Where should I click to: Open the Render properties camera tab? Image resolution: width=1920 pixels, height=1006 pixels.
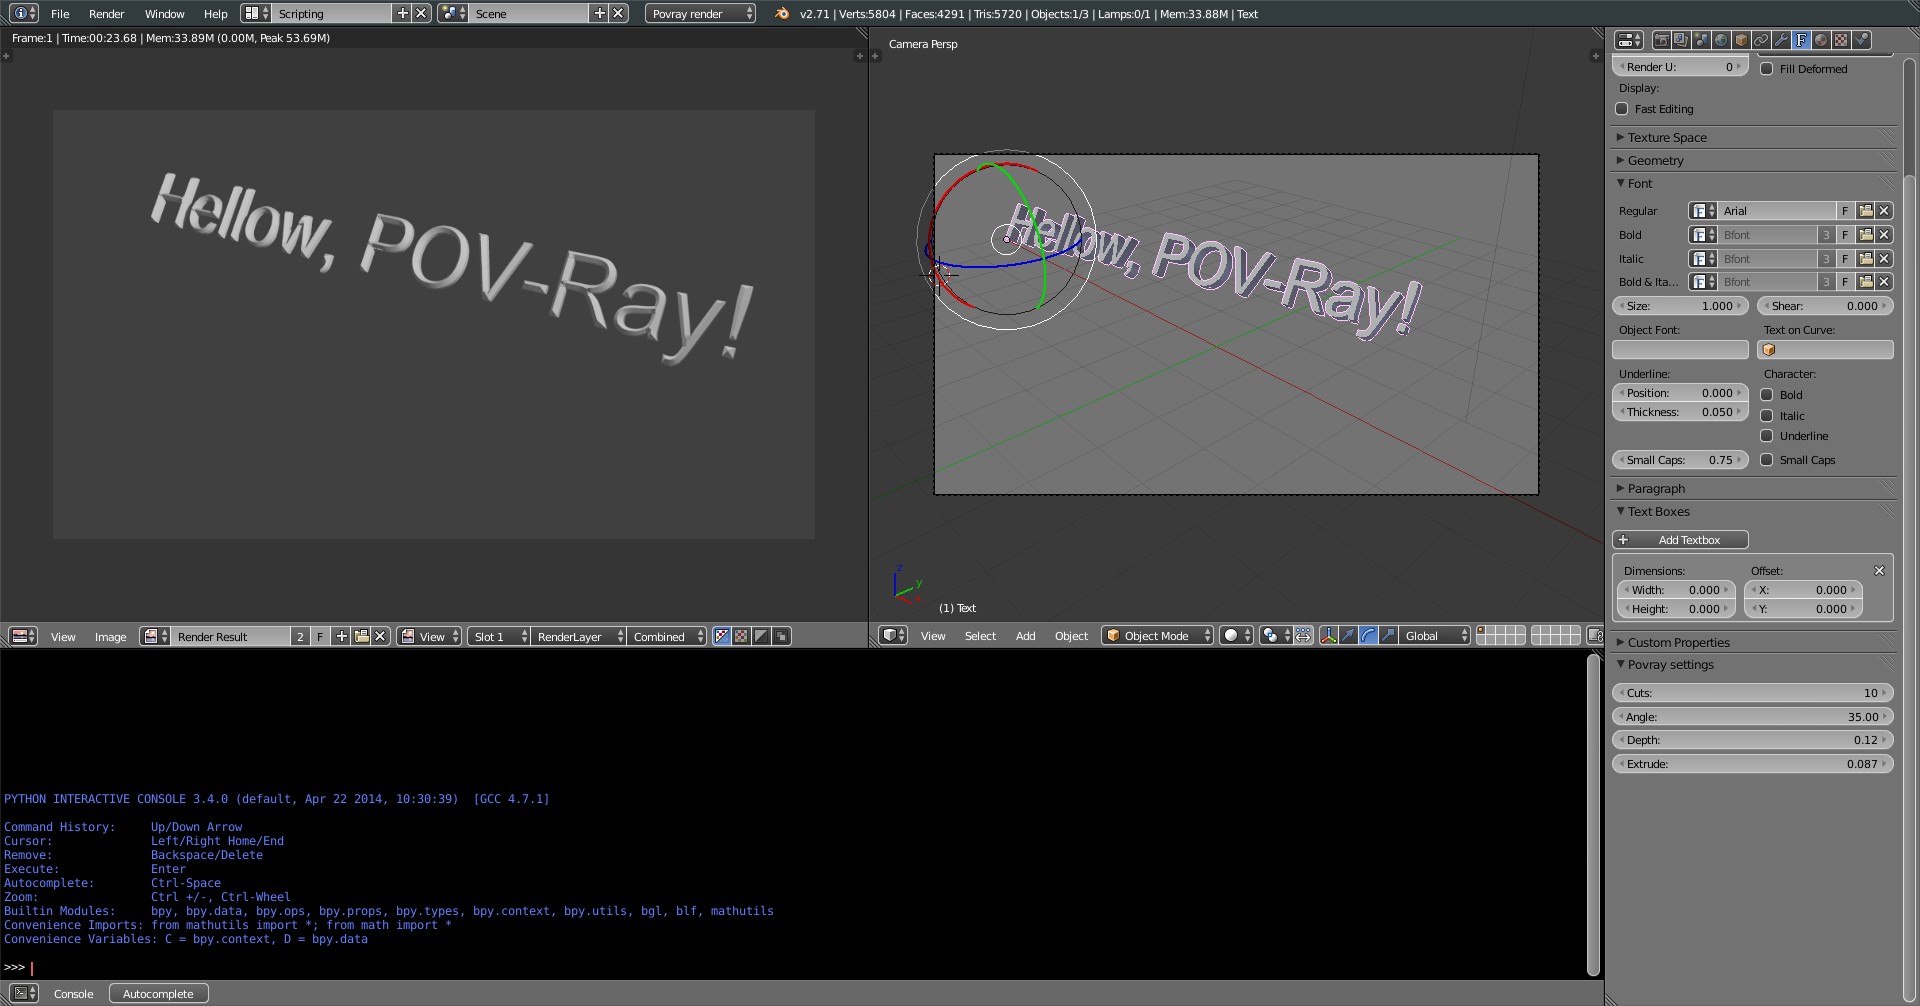pos(1661,40)
